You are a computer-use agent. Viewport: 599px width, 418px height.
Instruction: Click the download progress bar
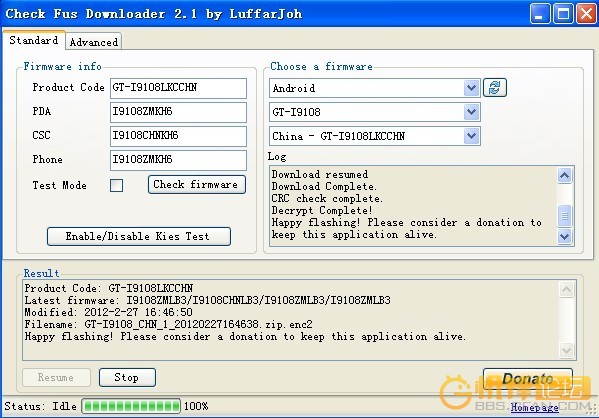click(131, 406)
